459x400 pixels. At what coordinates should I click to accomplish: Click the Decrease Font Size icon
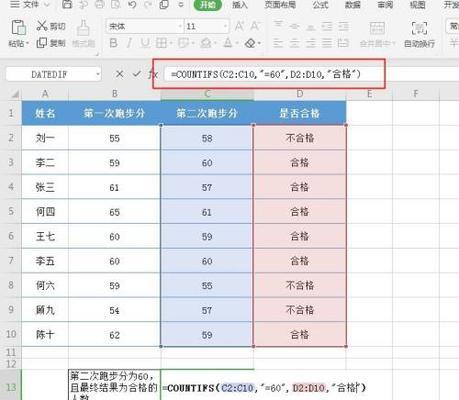(x=255, y=26)
